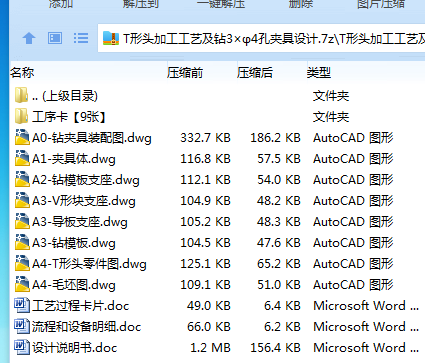
Task: Click the 116.8 KB size value
Action: coord(205,159)
